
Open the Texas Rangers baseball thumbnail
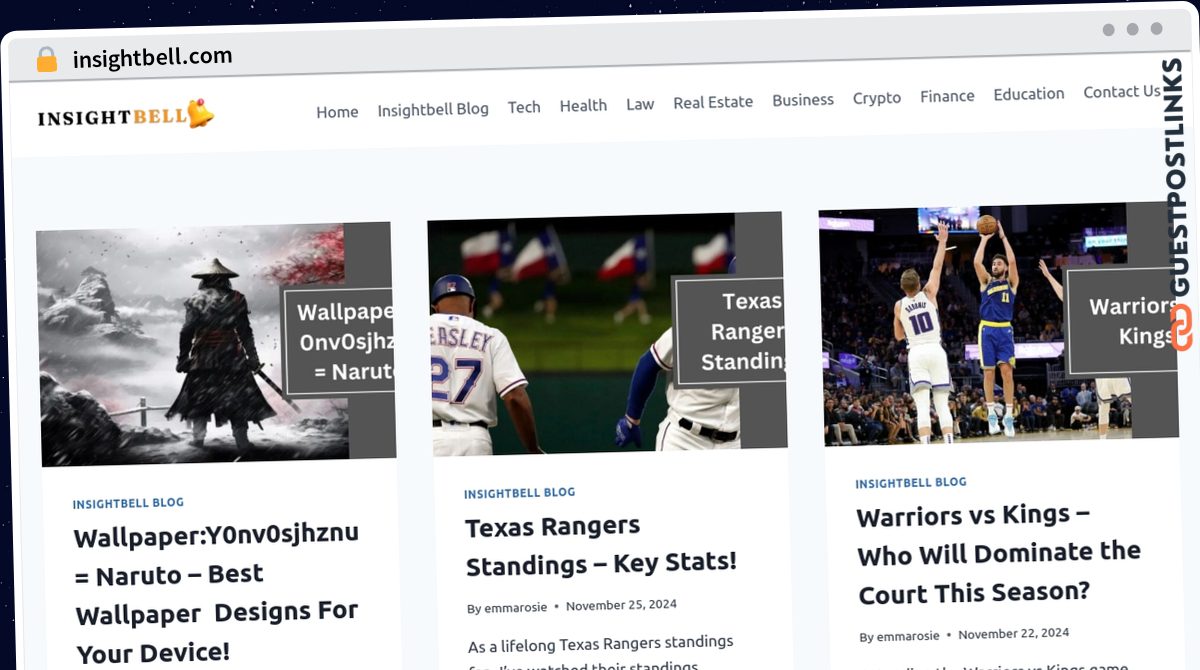[x=606, y=333]
